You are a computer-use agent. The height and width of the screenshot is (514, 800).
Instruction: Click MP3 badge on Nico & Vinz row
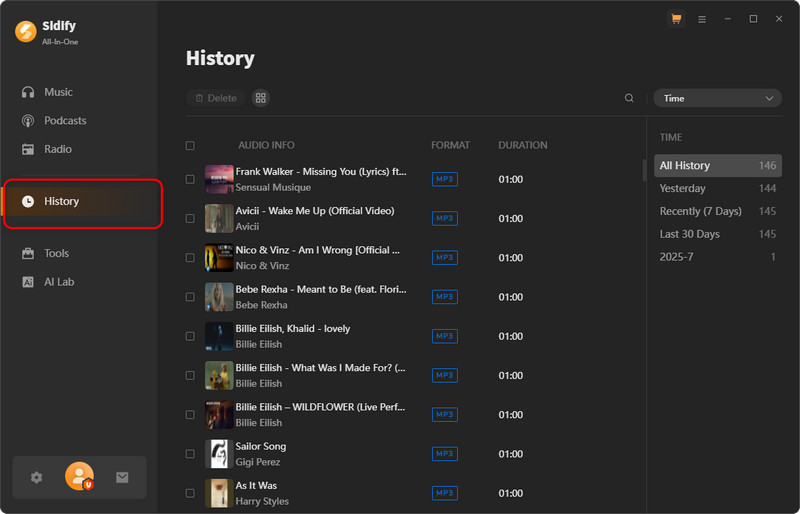point(444,258)
